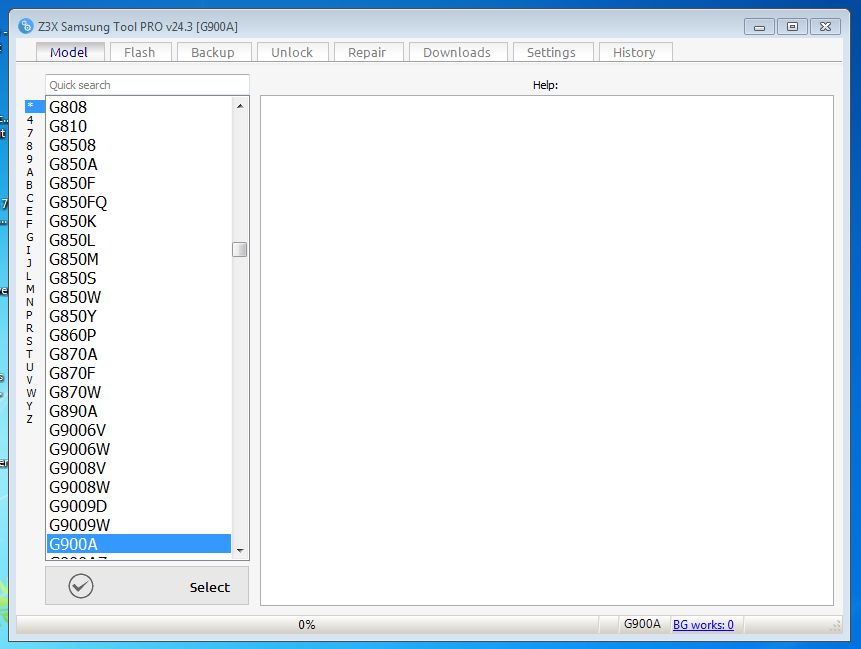Select model G9008V in the list

[138, 468]
